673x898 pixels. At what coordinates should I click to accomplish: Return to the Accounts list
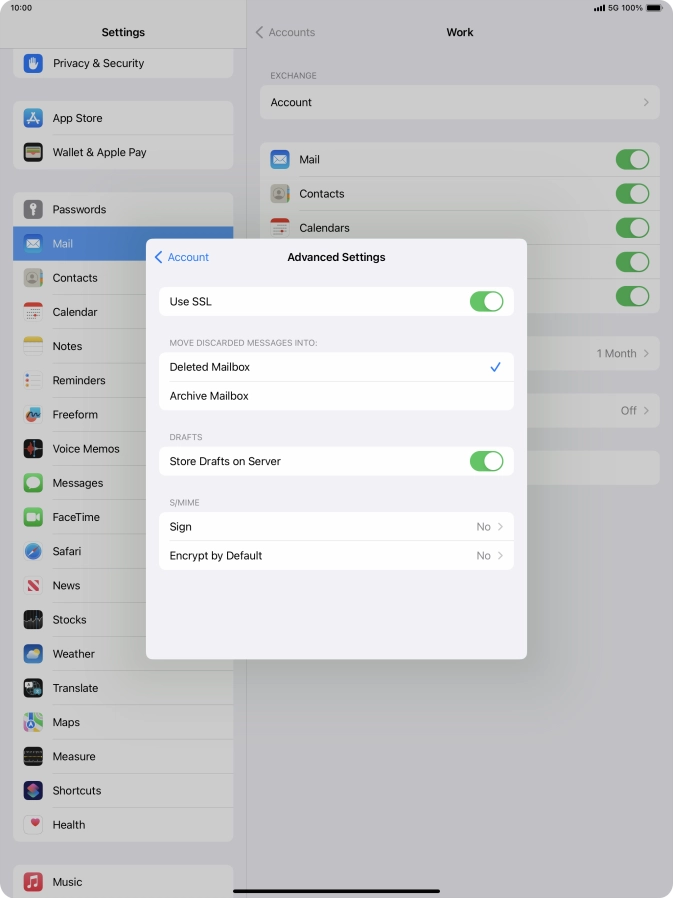(x=285, y=32)
